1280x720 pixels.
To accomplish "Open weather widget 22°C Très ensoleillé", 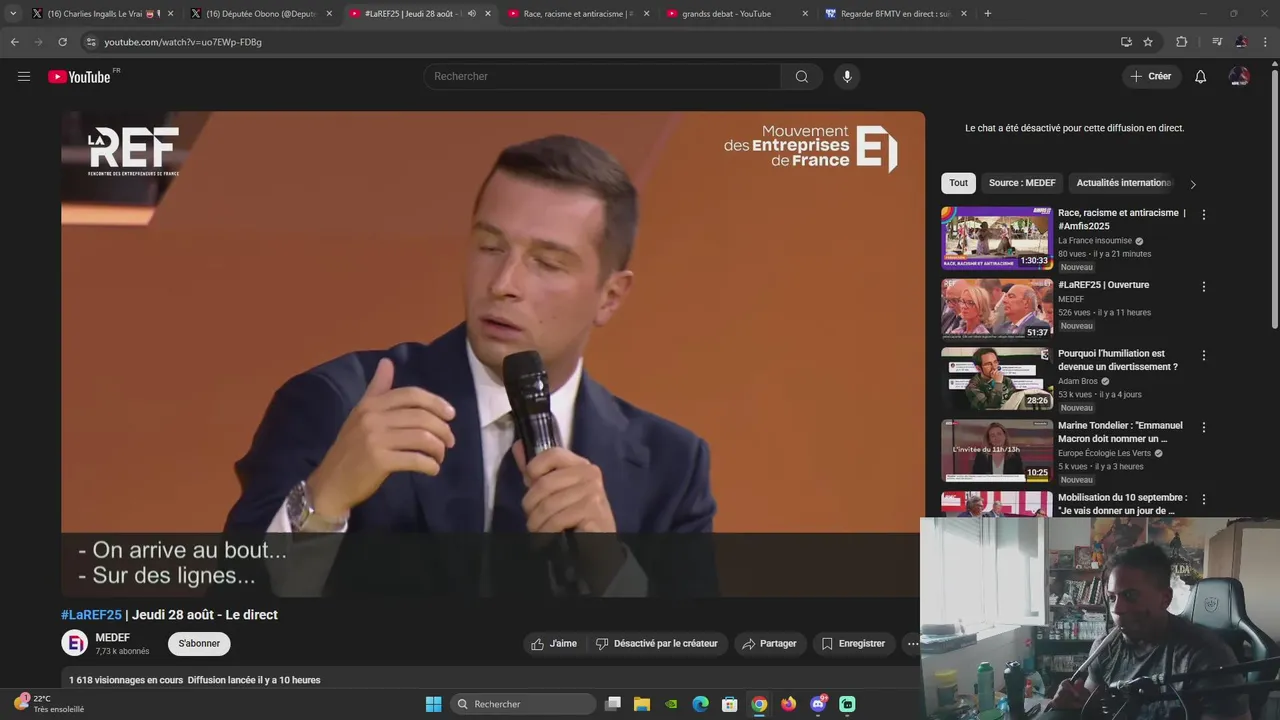I will pyautogui.click(x=50, y=704).
